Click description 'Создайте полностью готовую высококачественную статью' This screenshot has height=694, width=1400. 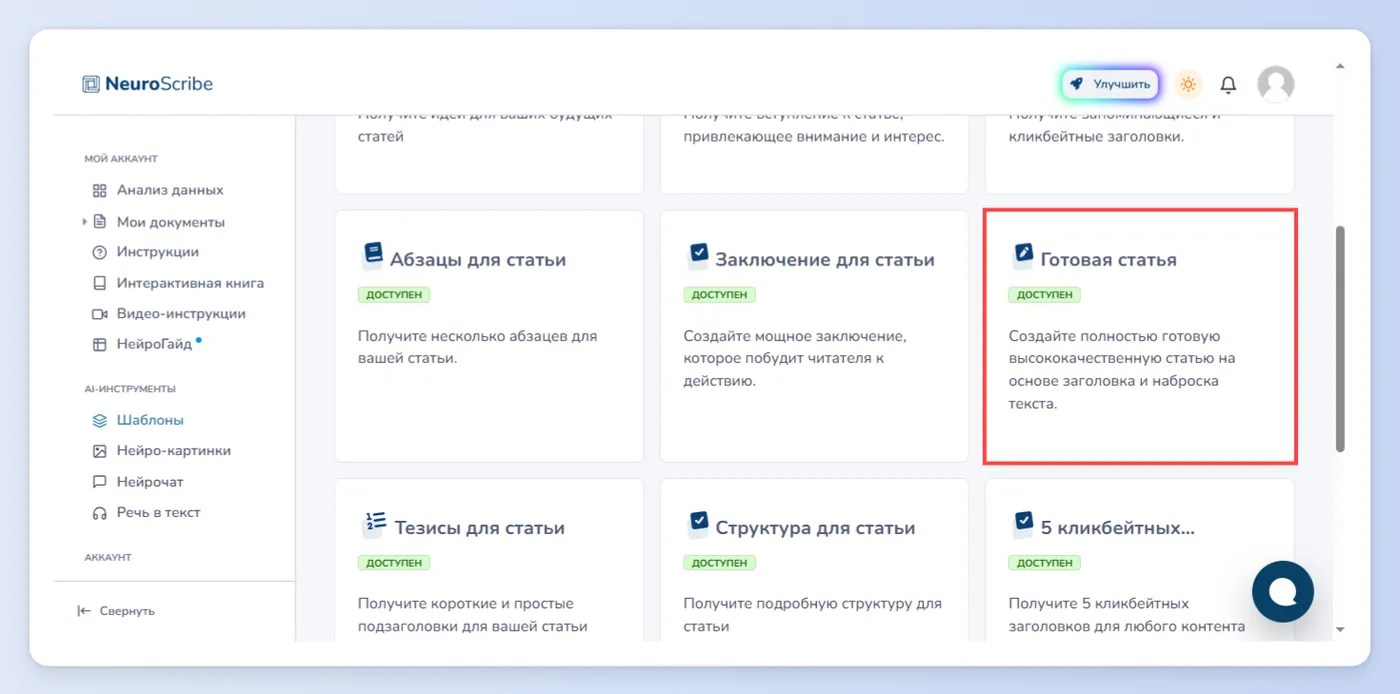tap(1122, 370)
